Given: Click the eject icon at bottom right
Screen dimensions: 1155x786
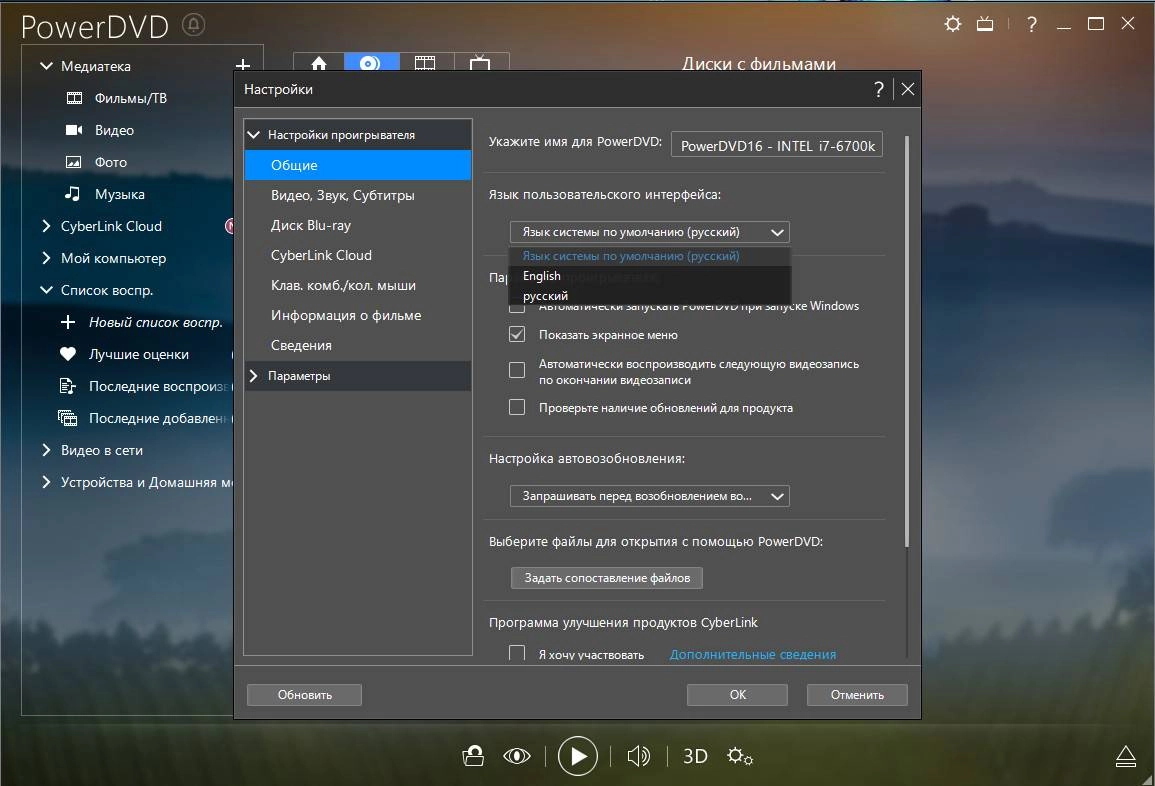Looking at the screenshot, I should 1126,756.
